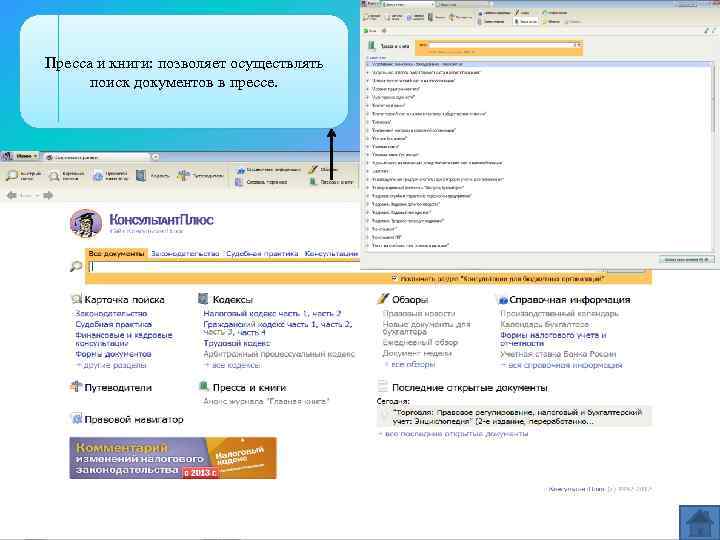This screenshot has width=720, height=540.
Task: Open Правовой навигатор in the toolbar
Action: coord(110,176)
